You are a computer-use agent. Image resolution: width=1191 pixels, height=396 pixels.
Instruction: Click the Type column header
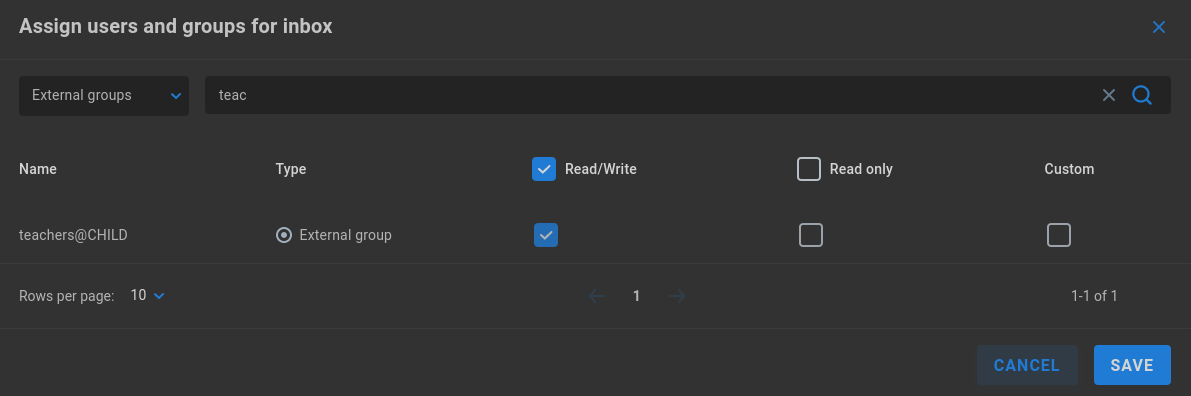[x=291, y=169]
